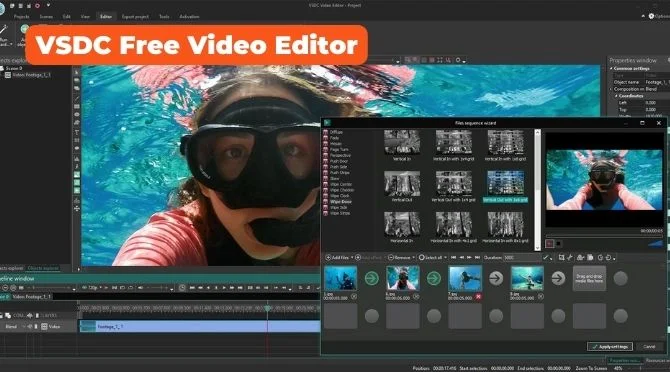Apply duration with the checkmark icon
The height and width of the screenshot is (372, 670).
click(545, 258)
